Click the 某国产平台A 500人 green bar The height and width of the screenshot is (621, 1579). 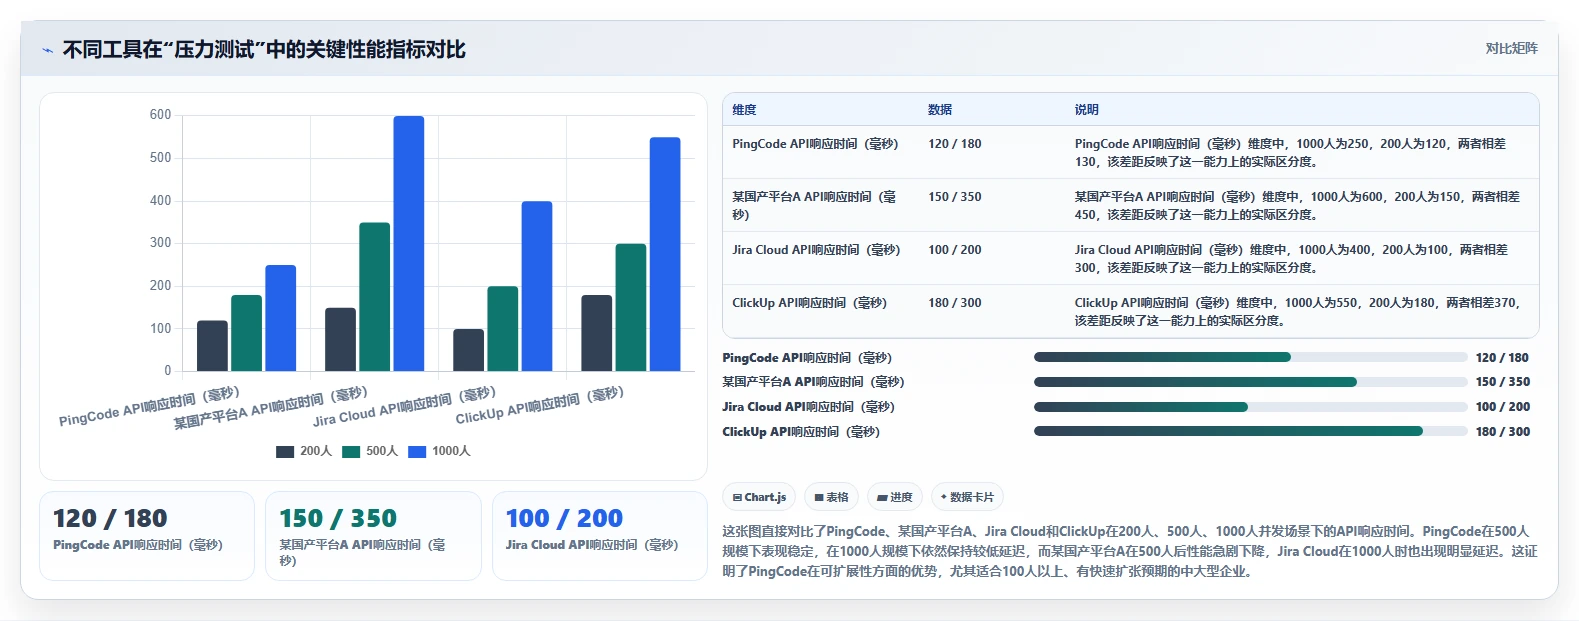(x=375, y=297)
